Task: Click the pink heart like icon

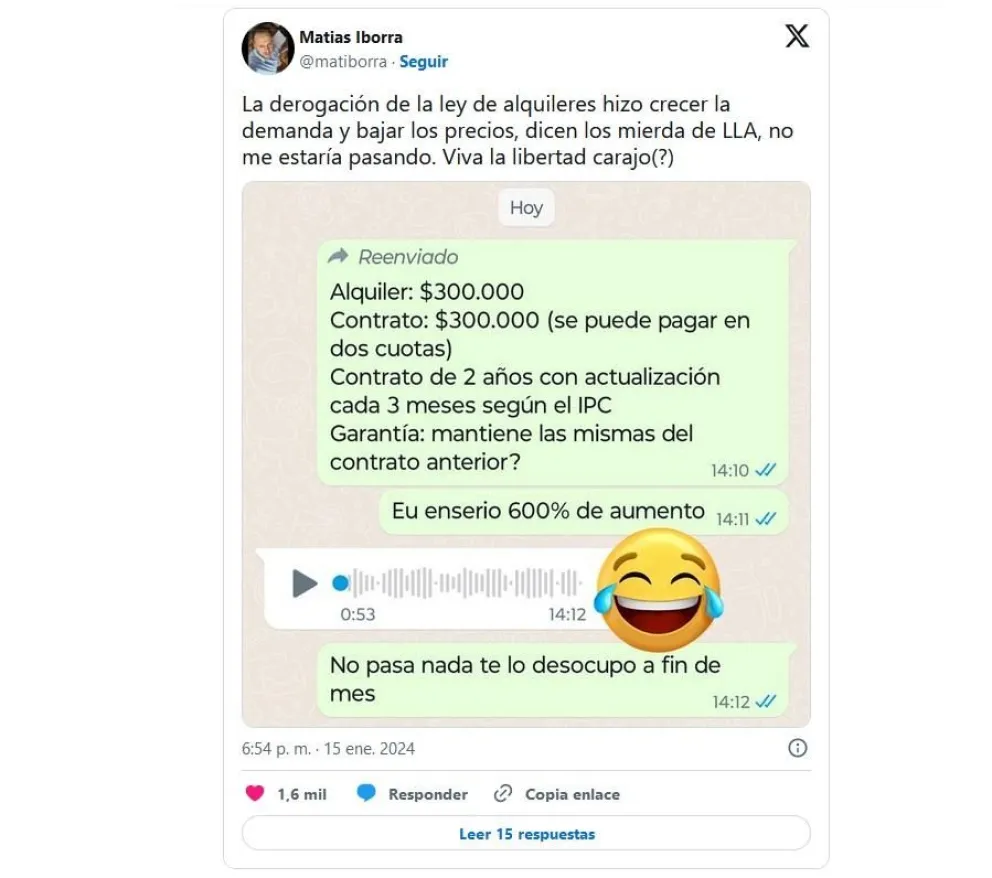Action: tap(255, 793)
